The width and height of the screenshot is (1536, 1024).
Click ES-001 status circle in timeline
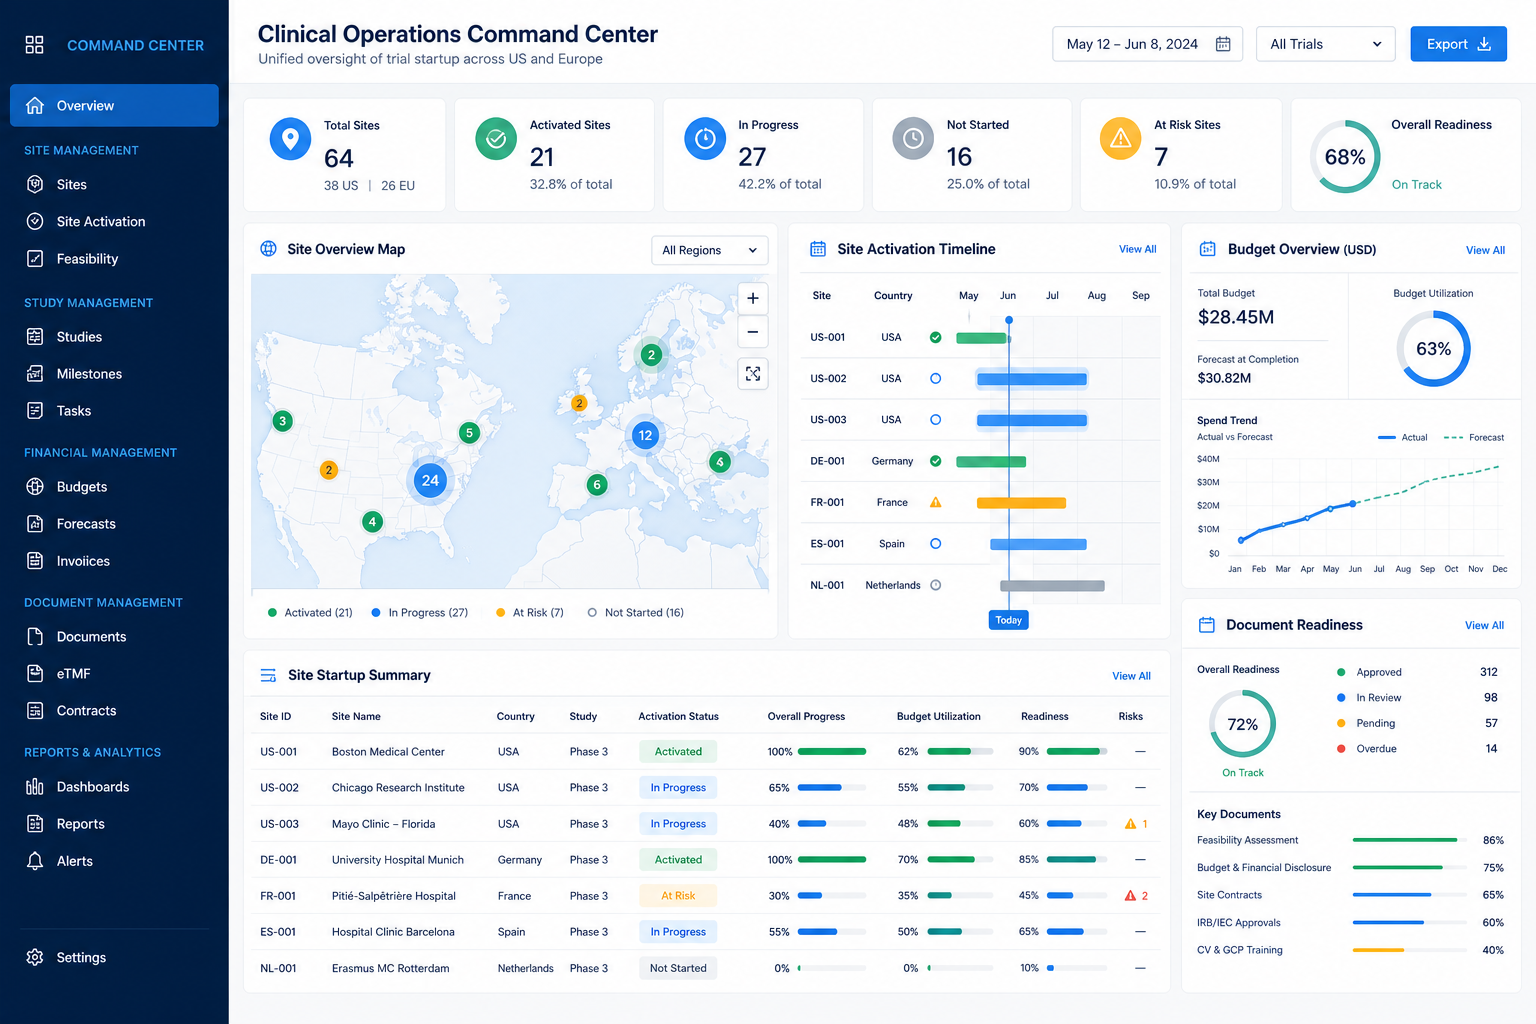pos(936,544)
